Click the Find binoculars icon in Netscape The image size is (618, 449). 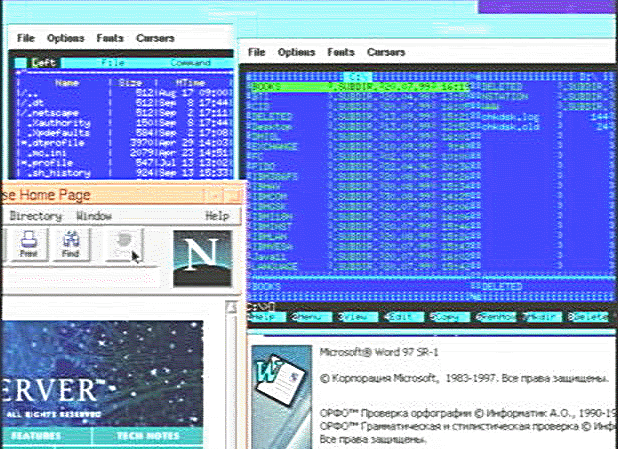(71, 245)
